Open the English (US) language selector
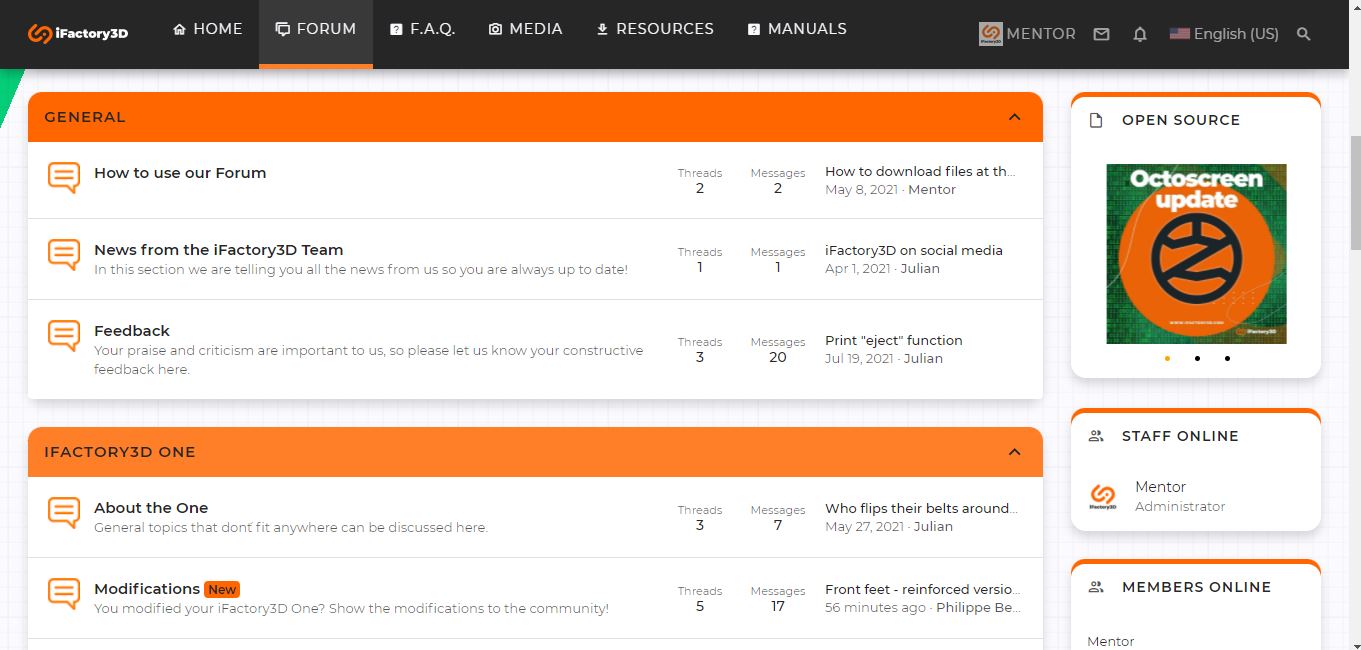This screenshot has width=1361, height=650. (x=1224, y=34)
